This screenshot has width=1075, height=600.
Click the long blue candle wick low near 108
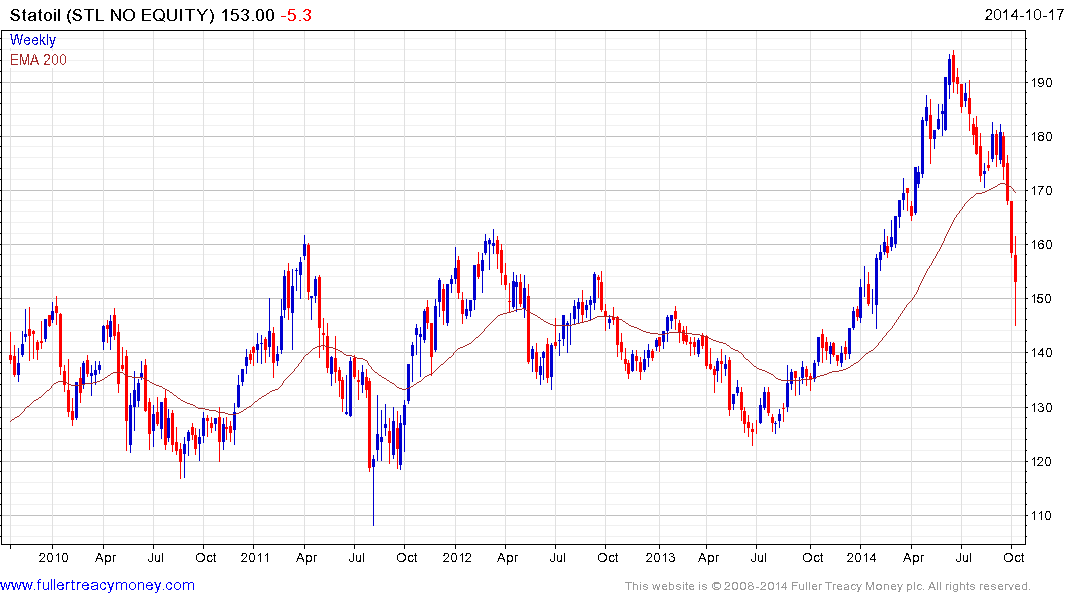point(374,494)
